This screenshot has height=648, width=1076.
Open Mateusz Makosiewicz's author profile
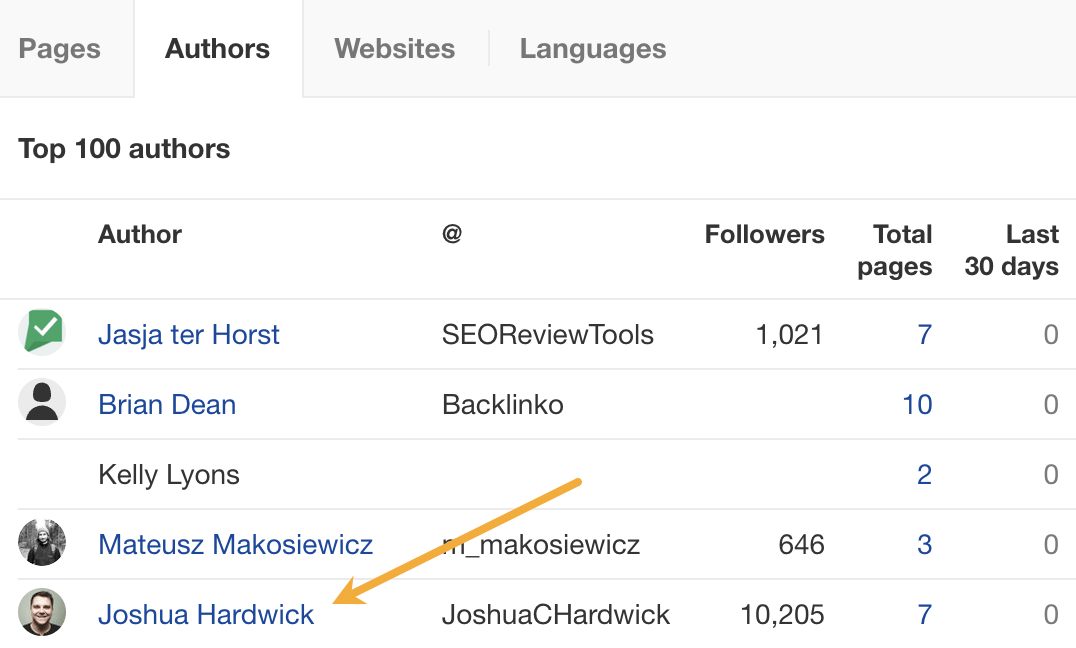tap(235, 544)
